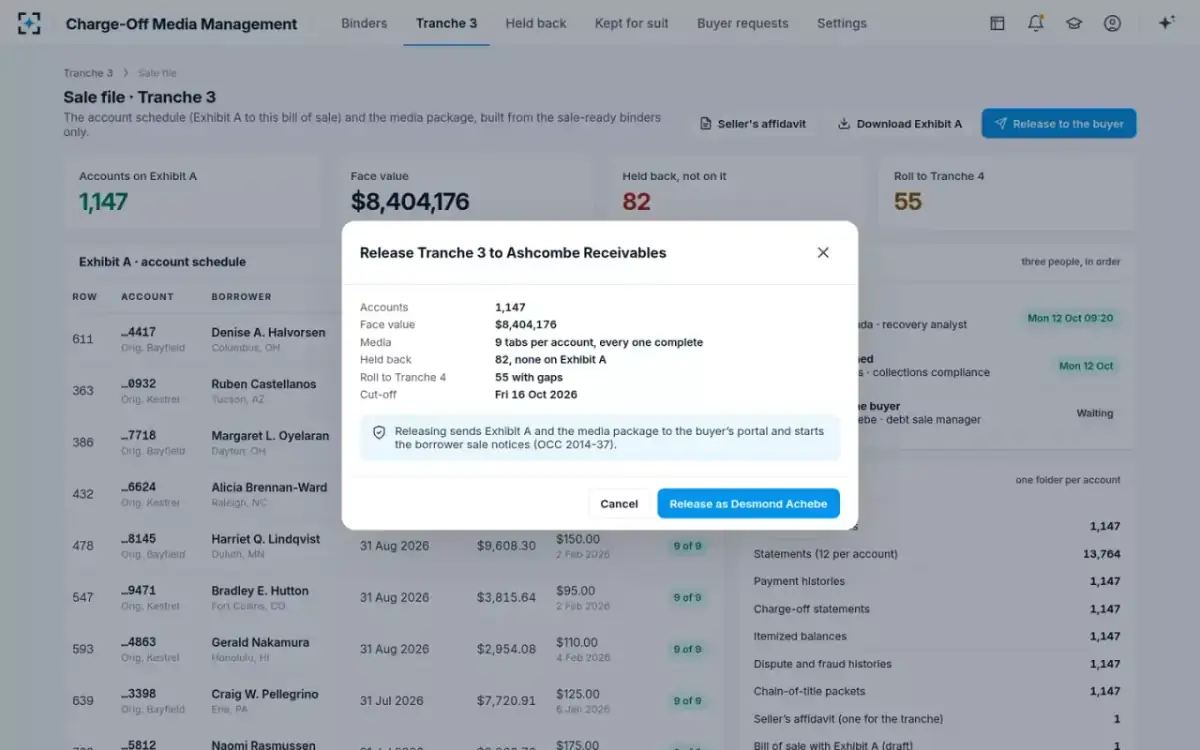
Task: Open the notifications bell
Action: (1036, 23)
